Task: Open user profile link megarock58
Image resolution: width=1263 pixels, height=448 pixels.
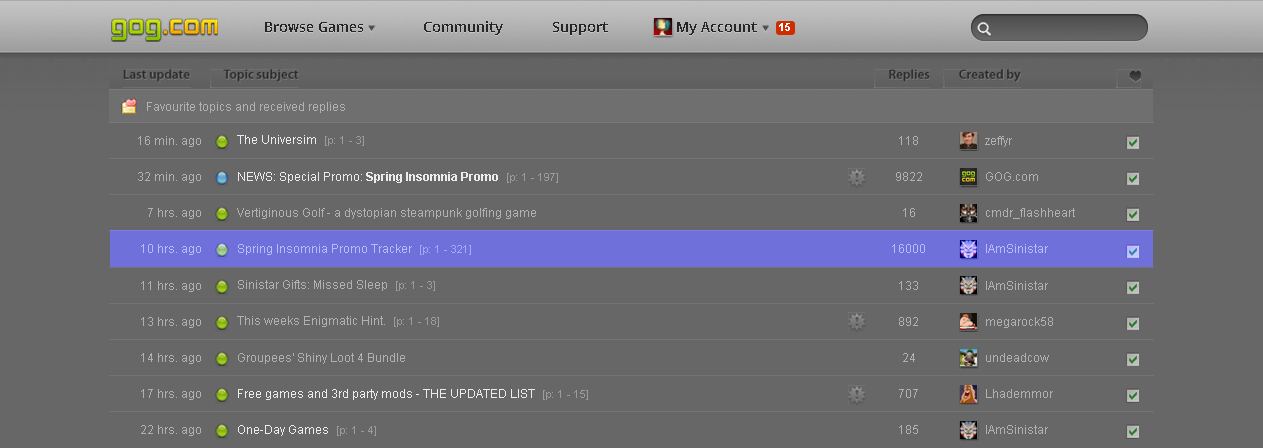Action: (1019, 322)
